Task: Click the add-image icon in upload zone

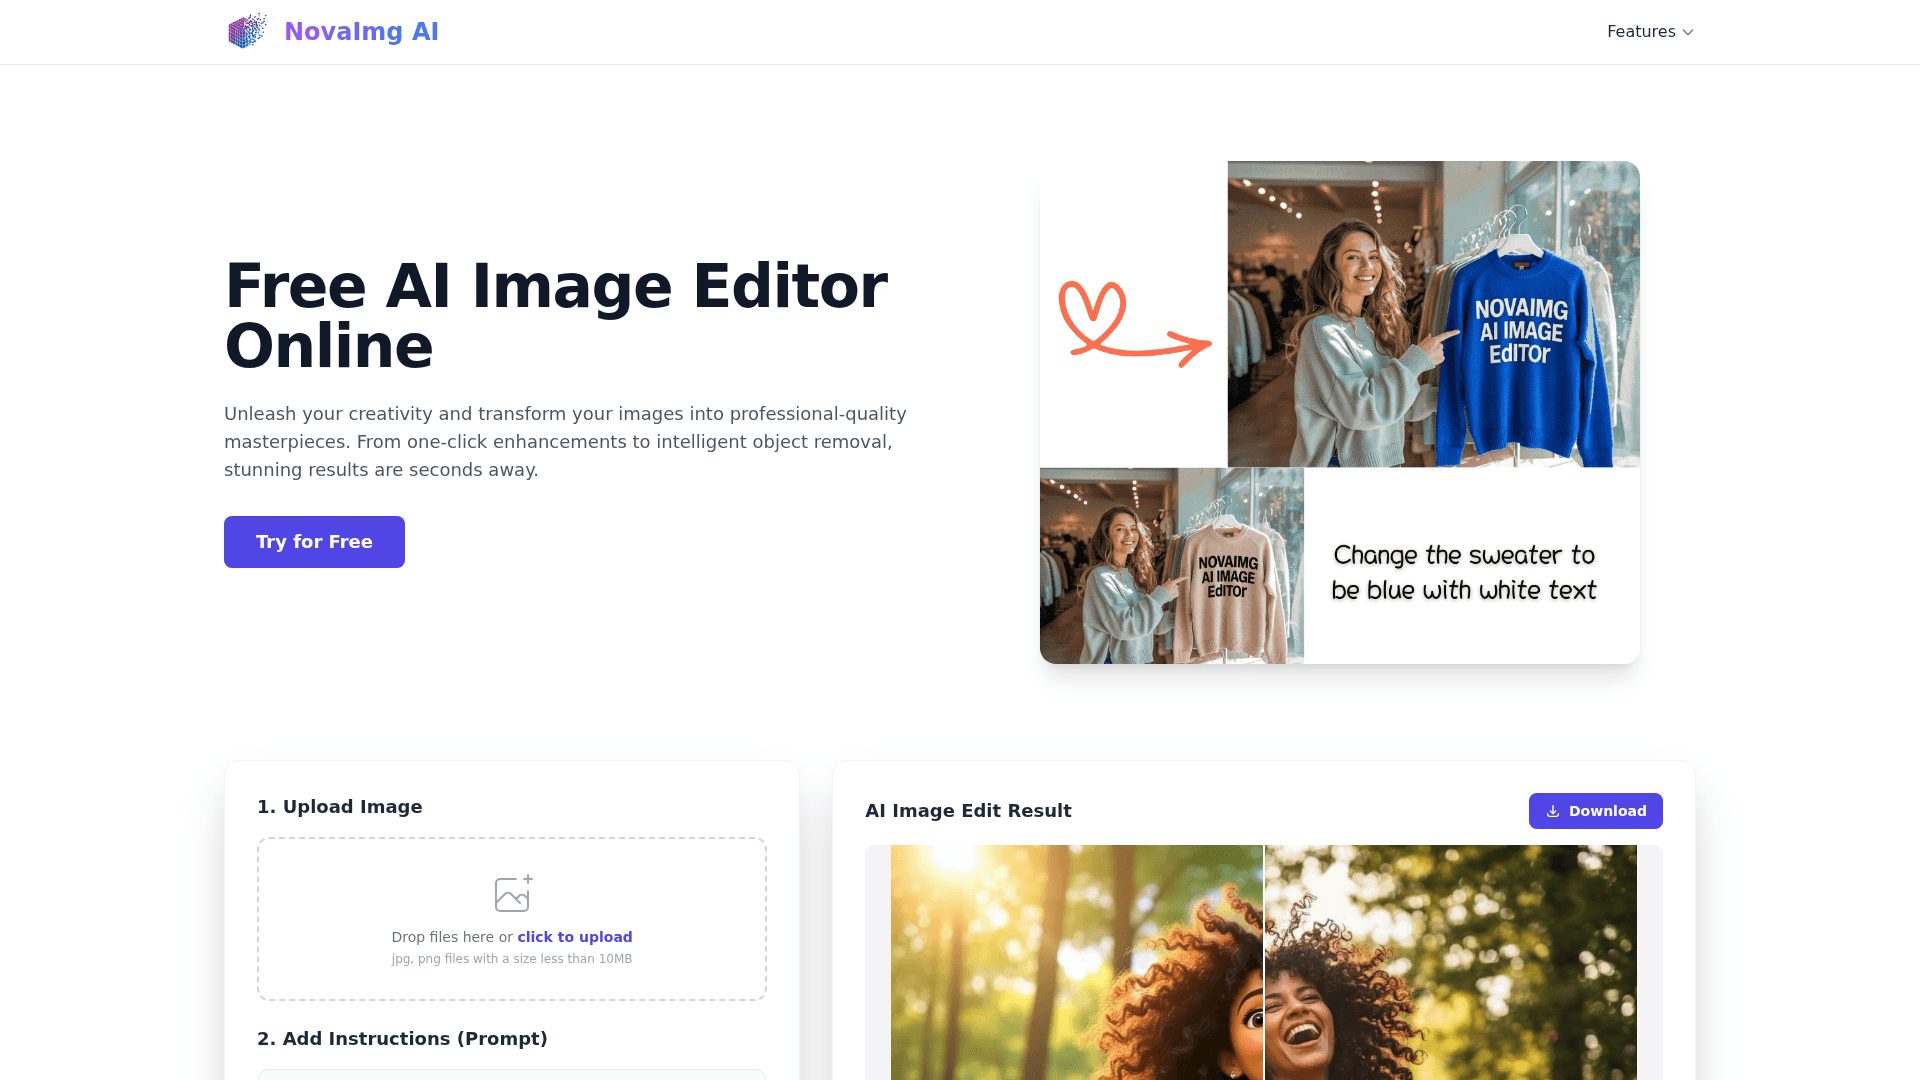Action: 513,893
